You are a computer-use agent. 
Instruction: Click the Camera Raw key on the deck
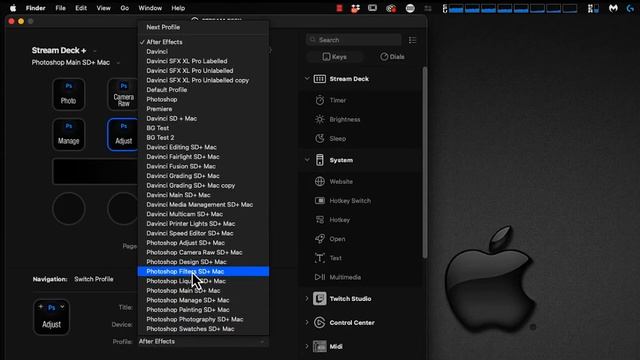click(x=122, y=94)
